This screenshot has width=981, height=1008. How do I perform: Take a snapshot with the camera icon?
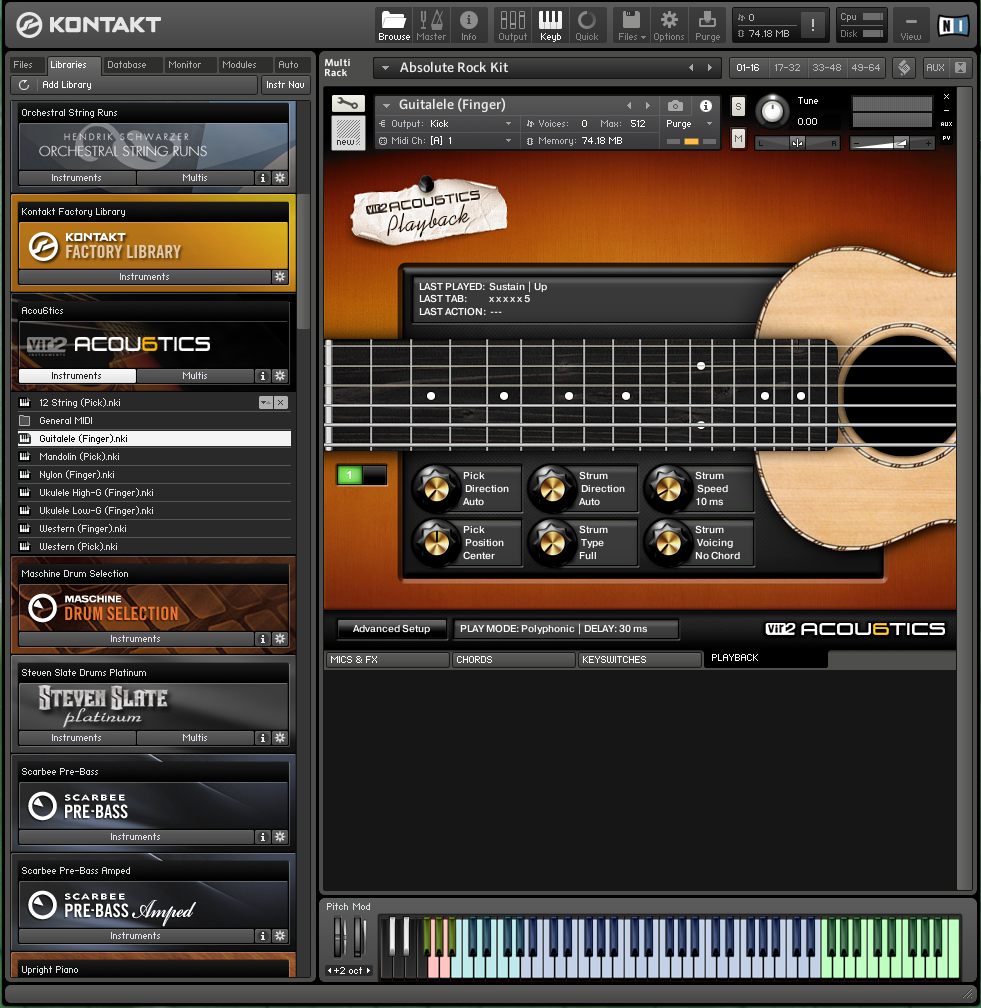point(675,105)
